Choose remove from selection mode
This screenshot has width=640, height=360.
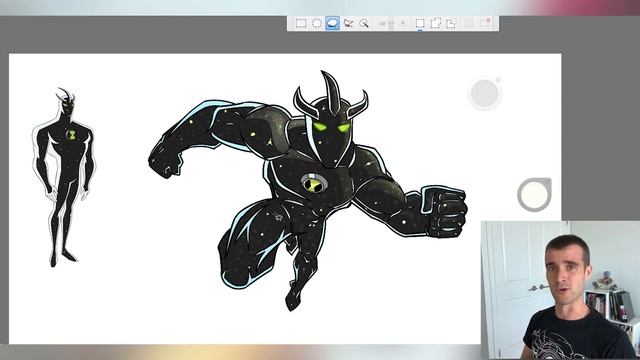(451, 23)
